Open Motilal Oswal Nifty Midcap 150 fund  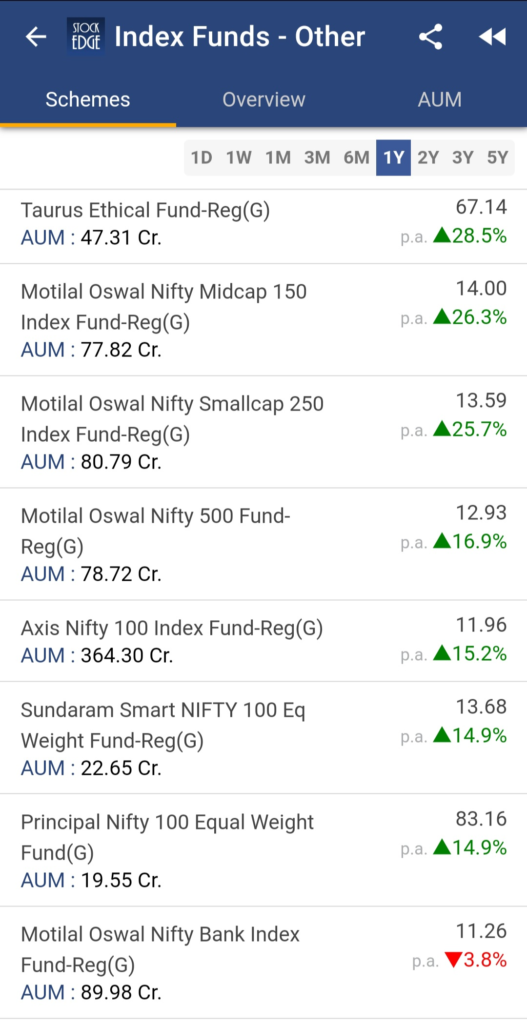coord(263,320)
